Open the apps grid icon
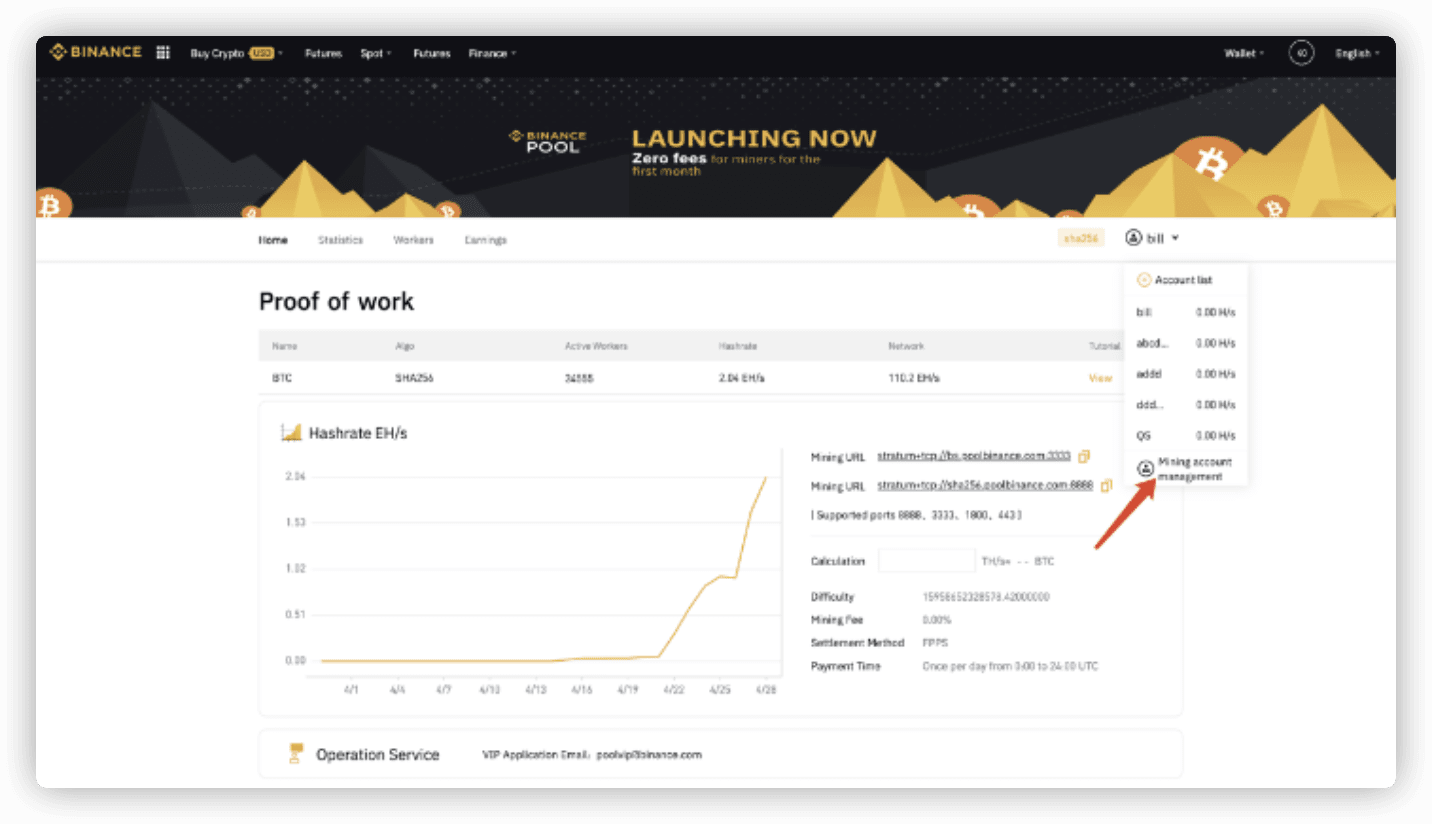This screenshot has height=824, width=1432. pyautogui.click(x=163, y=52)
